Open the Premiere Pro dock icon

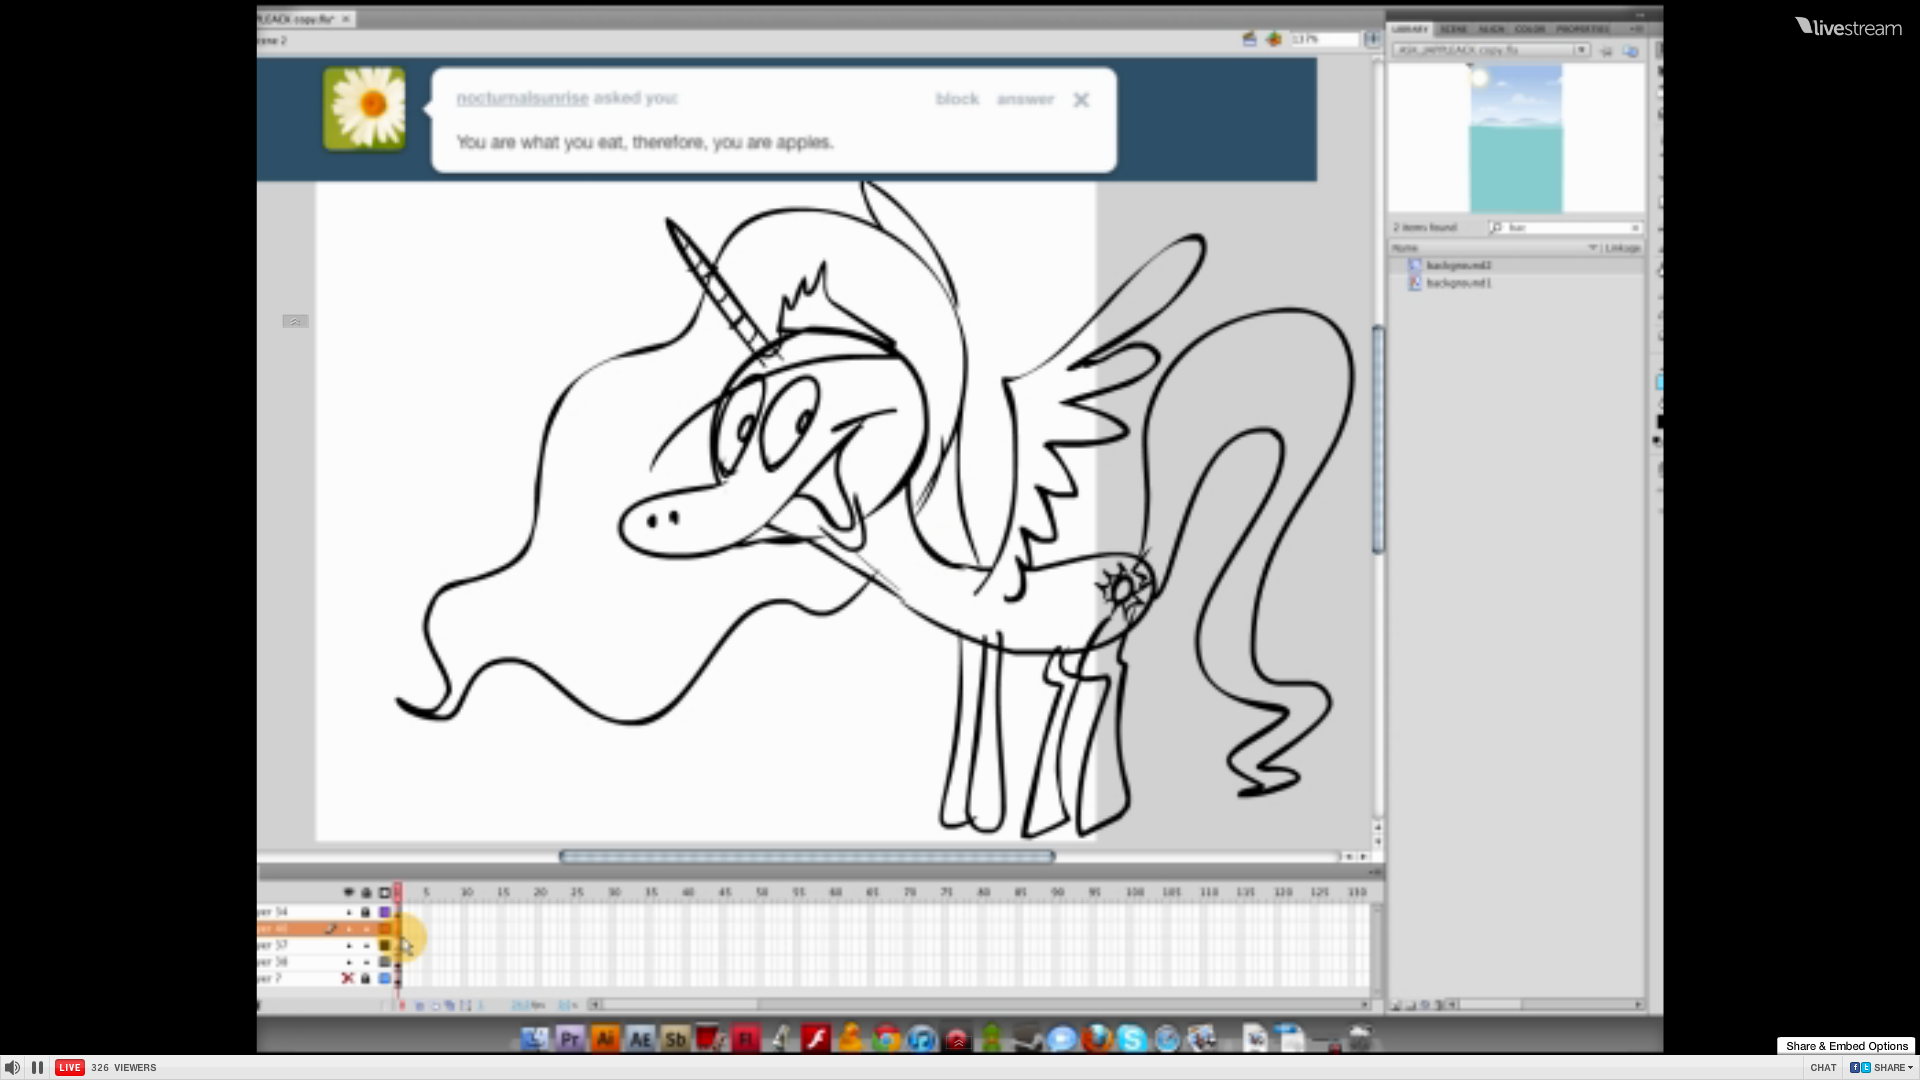tap(569, 1040)
